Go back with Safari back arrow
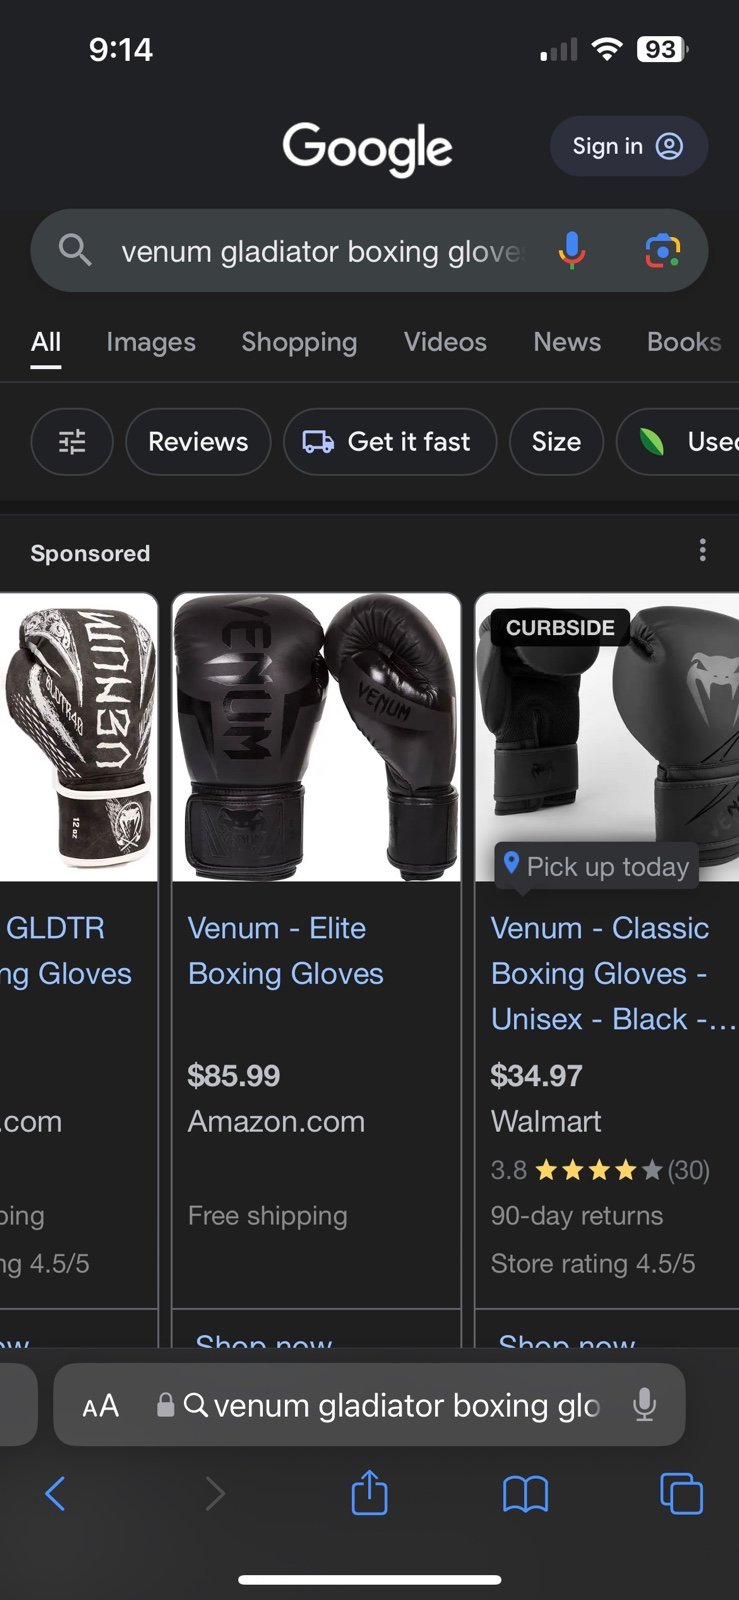Screen dimensions: 739x1600 (x=56, y=1494)
